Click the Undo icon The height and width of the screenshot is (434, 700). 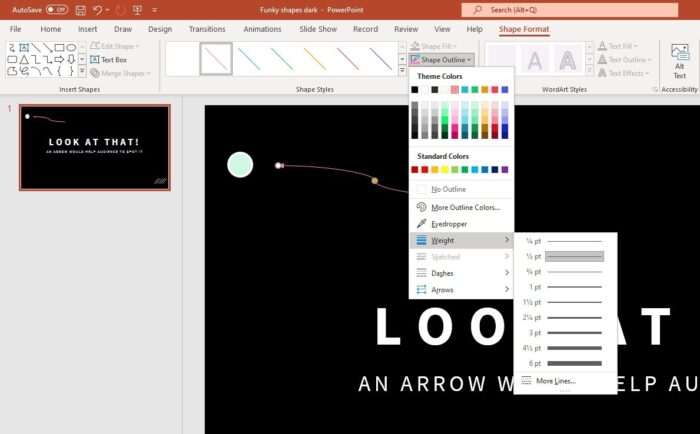tap(97, 10)
